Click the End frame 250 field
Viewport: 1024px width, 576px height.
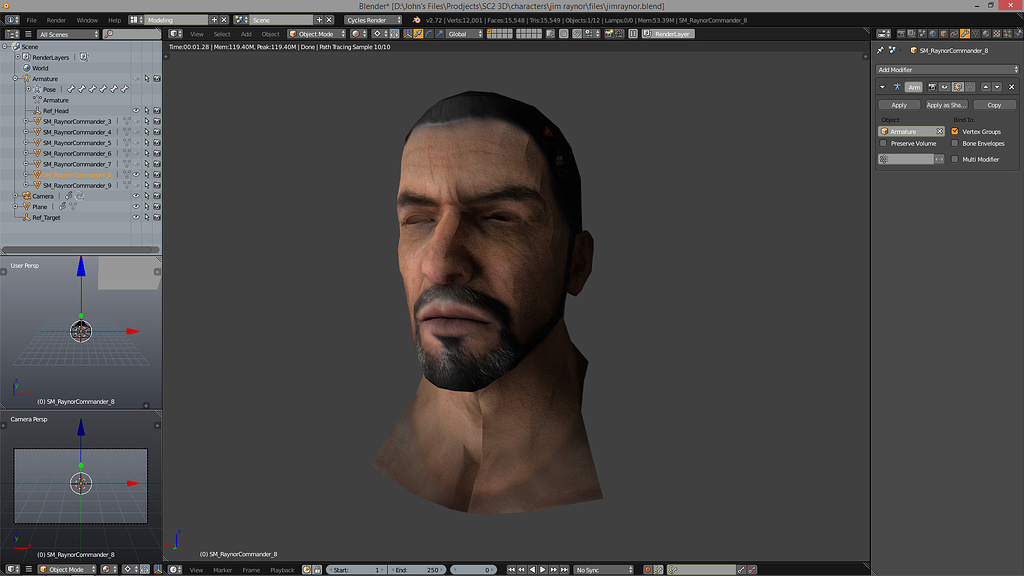[417, 569]
